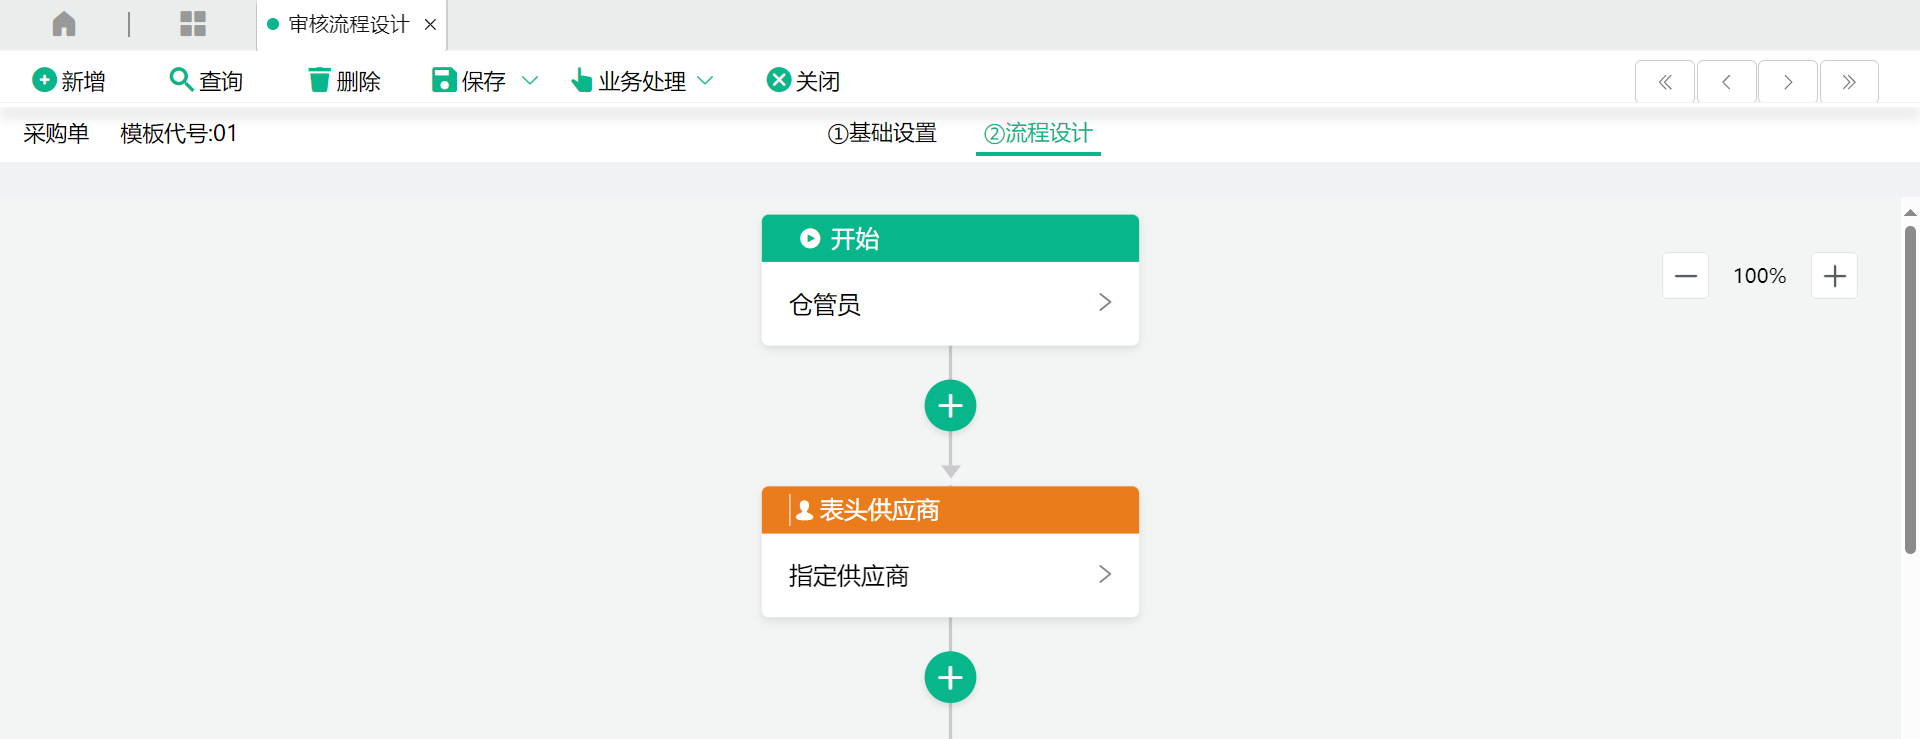Expand the 保存 dropdown arrow
The width and height of the screenshot is (1920, 739).
530,81
